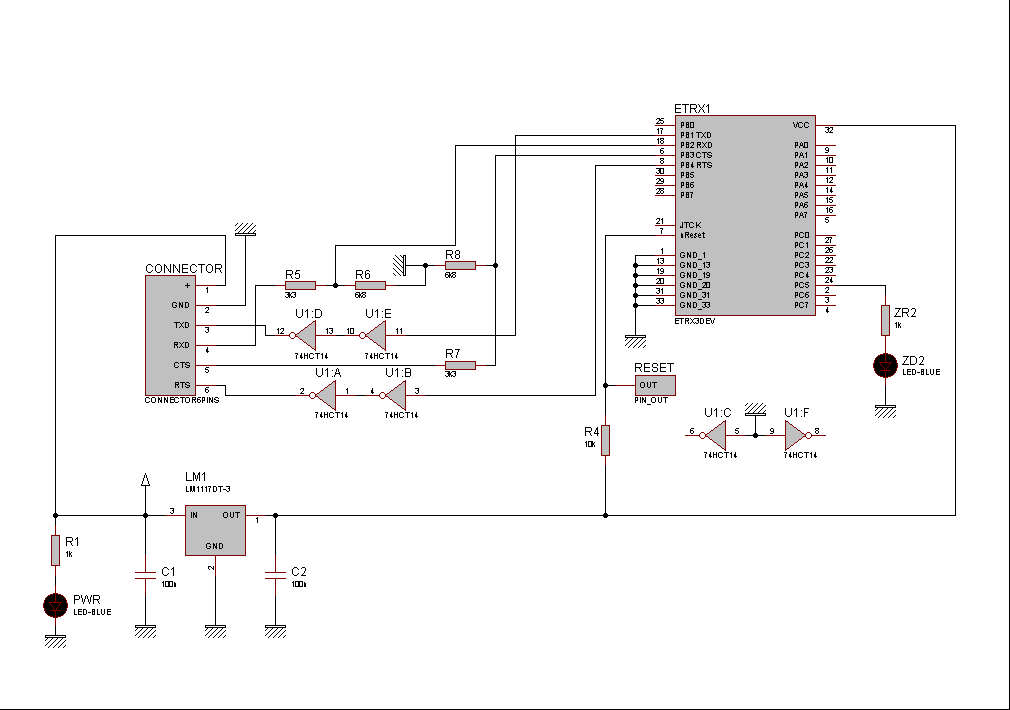Select the U1:E inverter gate symbol

pos(374,336)
